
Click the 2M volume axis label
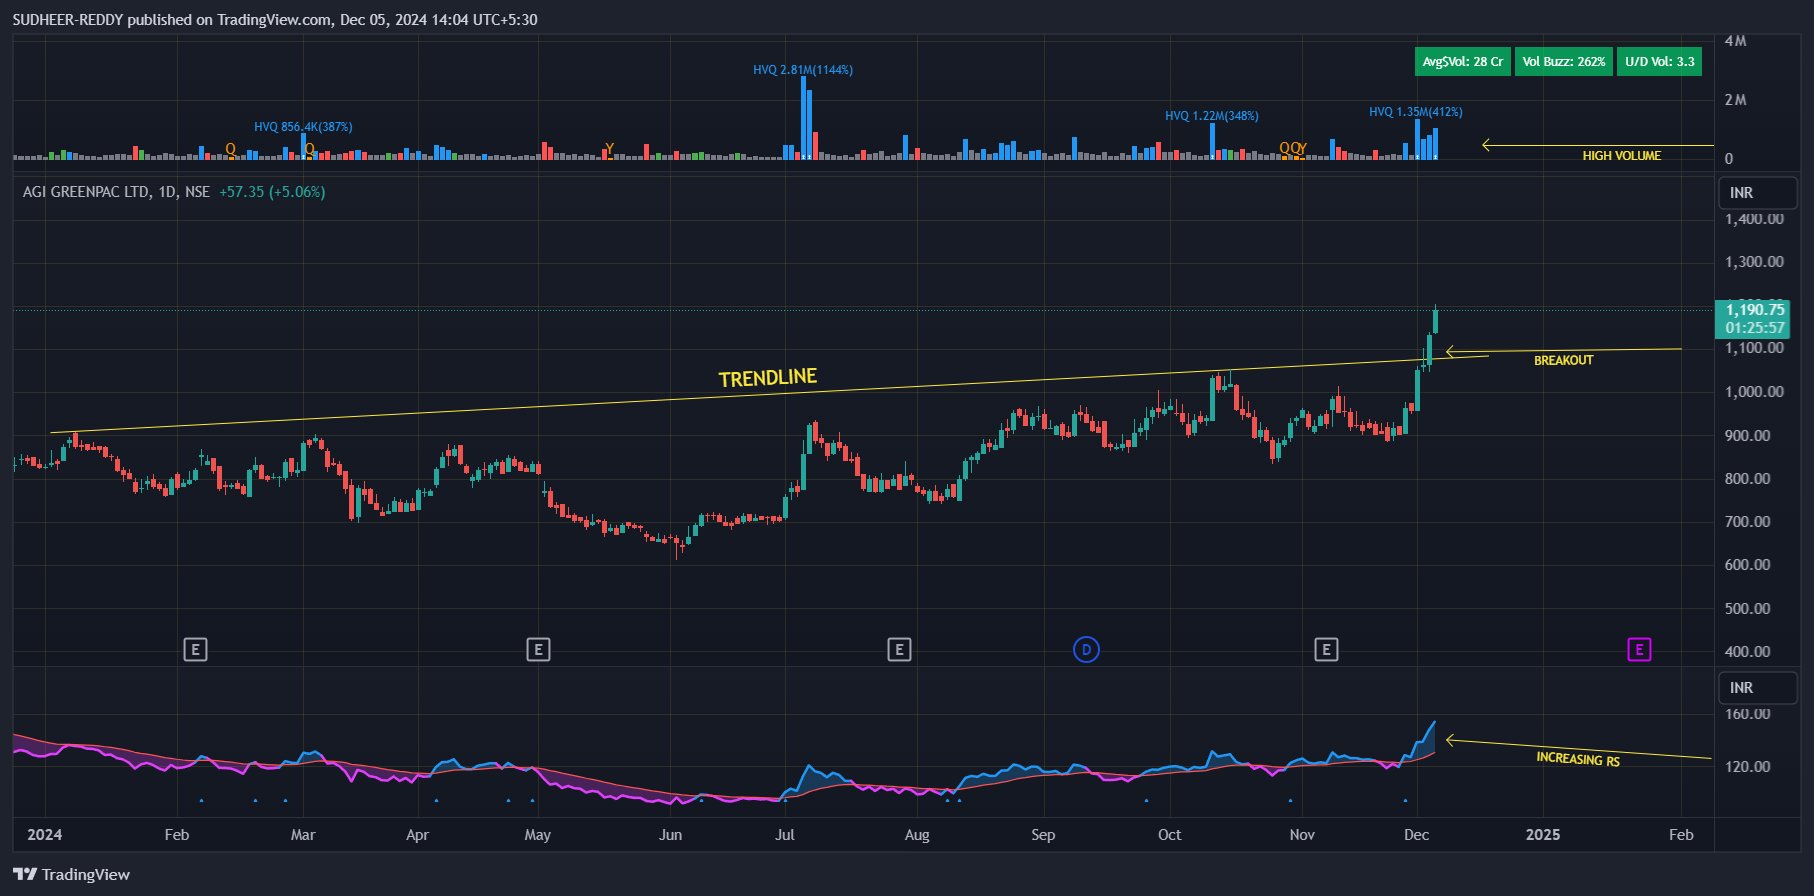coord(1735,100)
